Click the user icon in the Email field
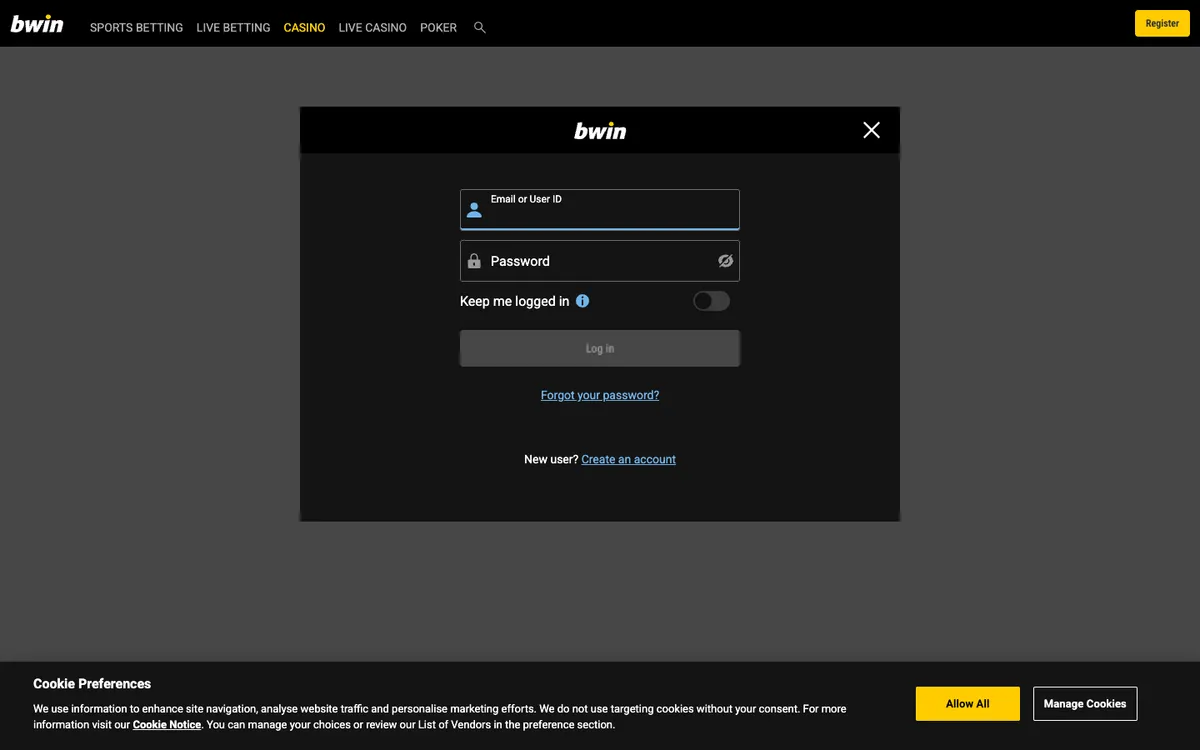Viewport: 1200px width, 750px height. (x=474, y=210)
